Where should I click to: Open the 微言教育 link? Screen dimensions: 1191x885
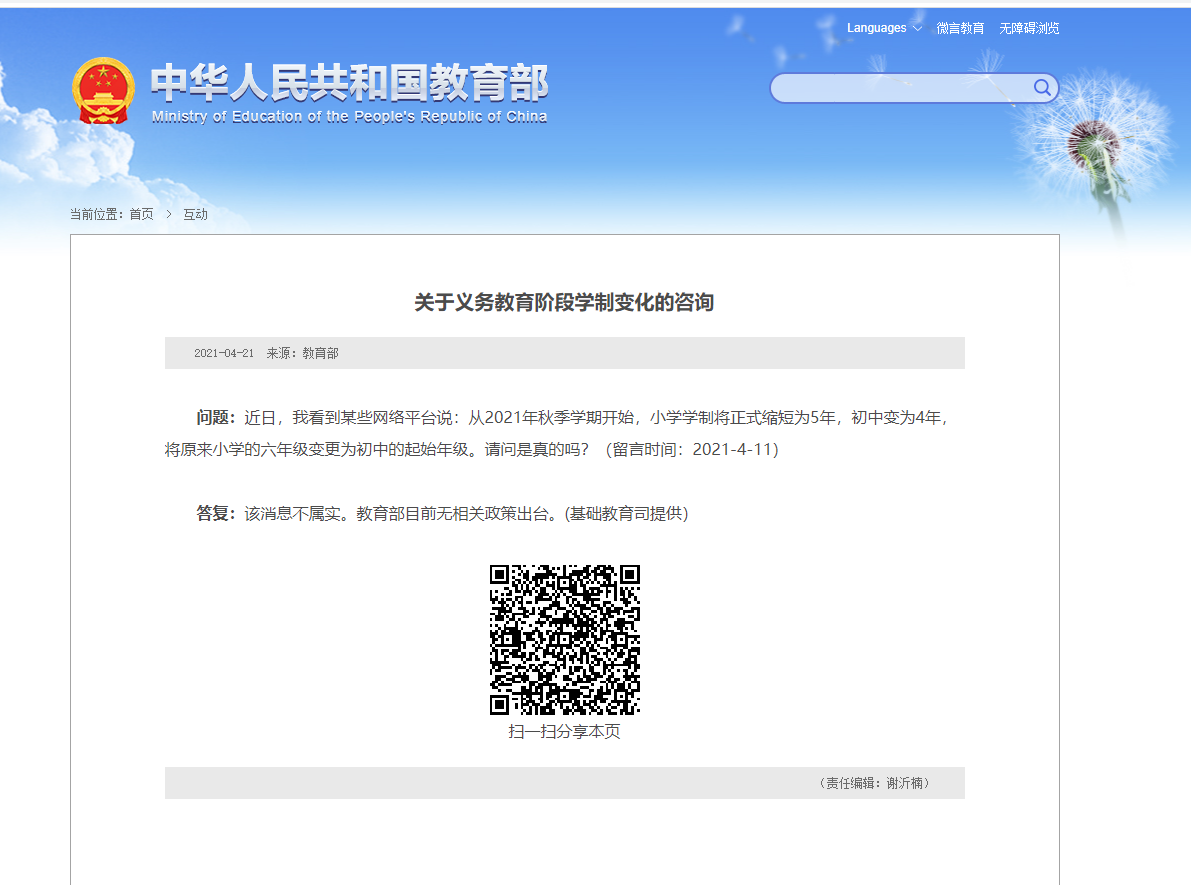(960, 28)
